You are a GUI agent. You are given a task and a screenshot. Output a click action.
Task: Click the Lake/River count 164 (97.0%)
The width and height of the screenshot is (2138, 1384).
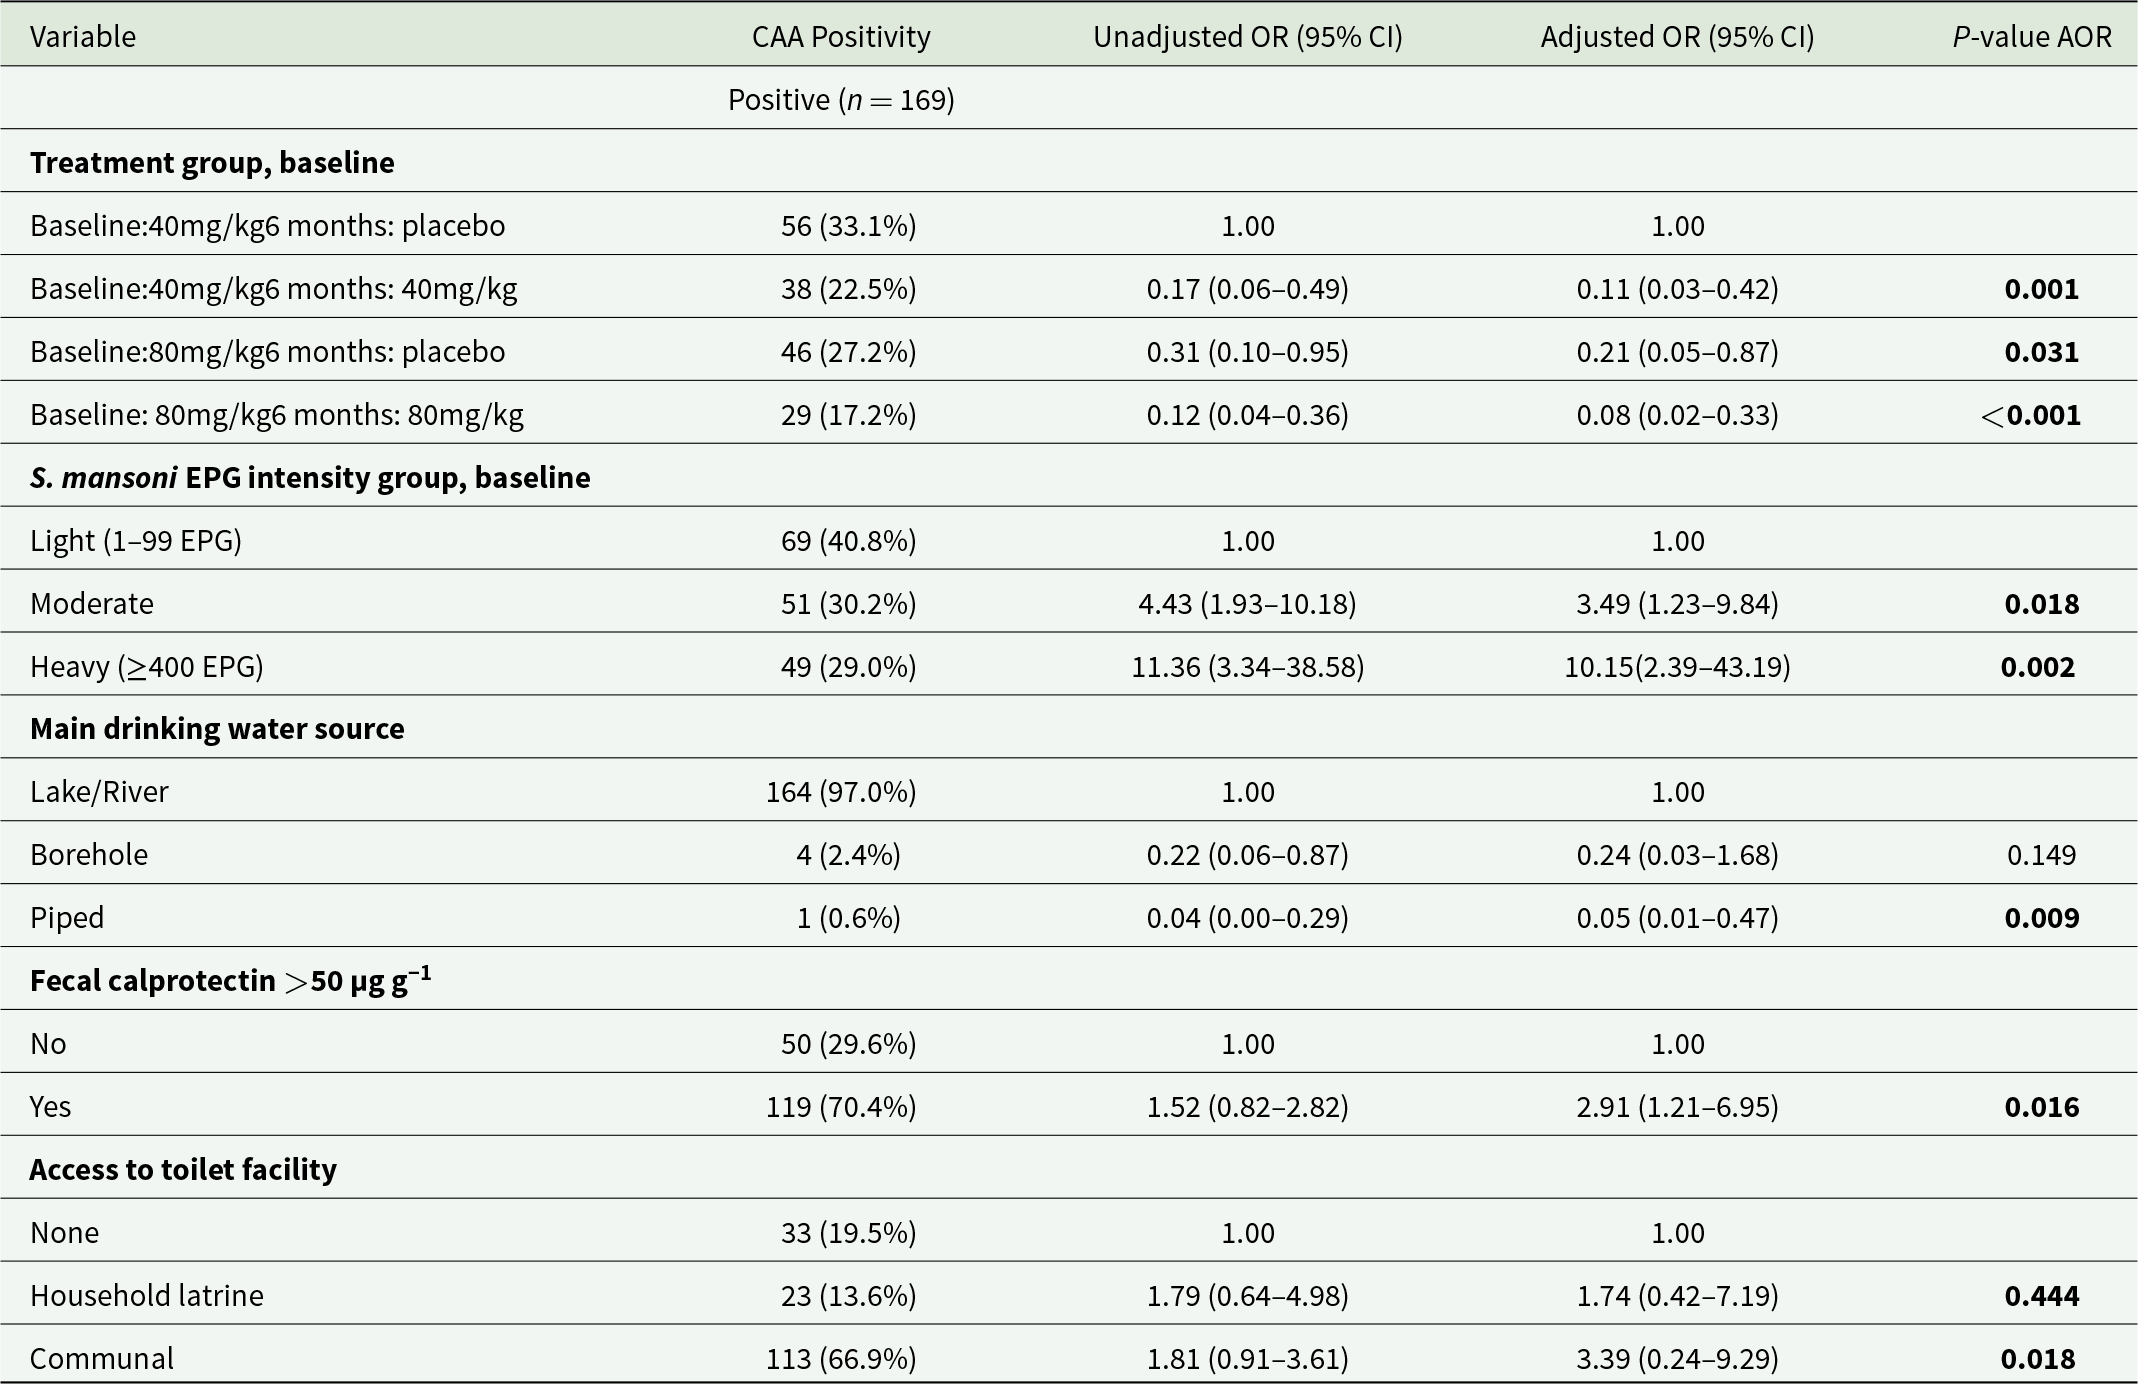841,792
